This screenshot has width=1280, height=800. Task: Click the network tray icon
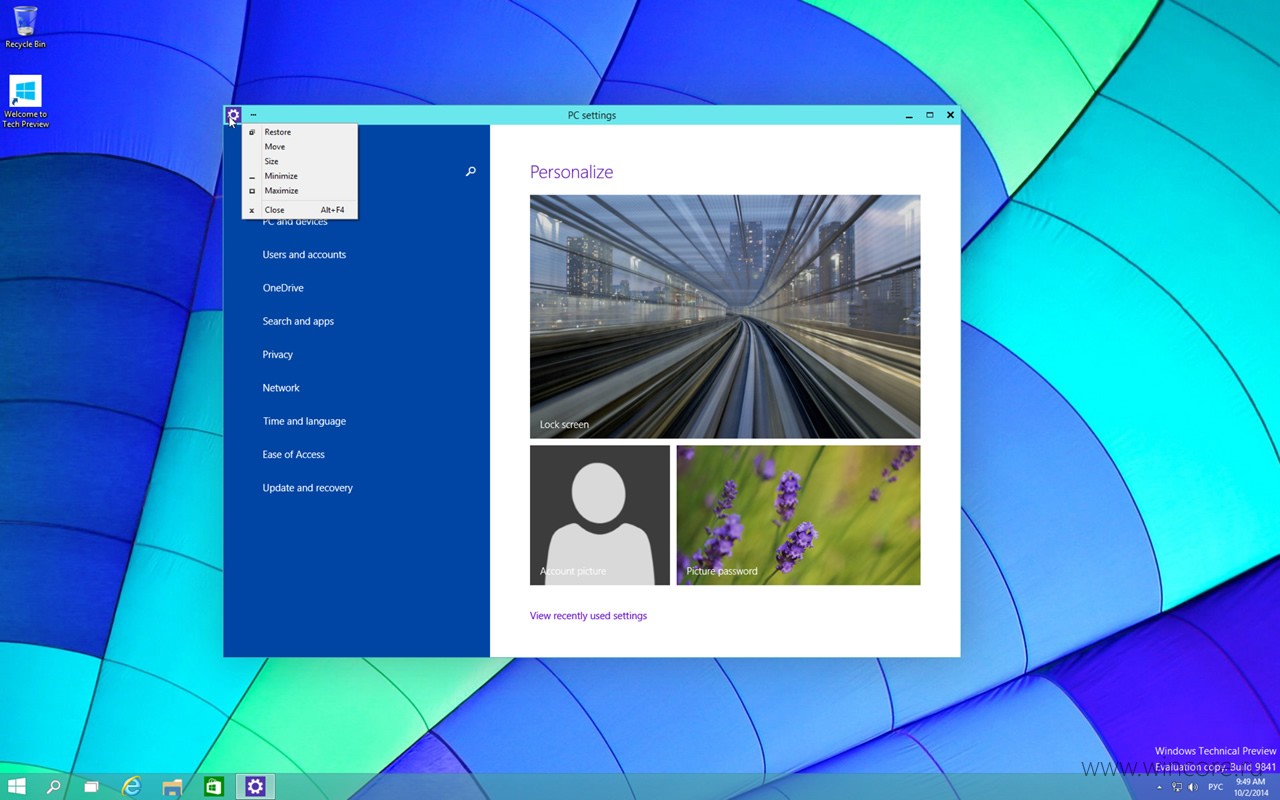[1177, 788]
